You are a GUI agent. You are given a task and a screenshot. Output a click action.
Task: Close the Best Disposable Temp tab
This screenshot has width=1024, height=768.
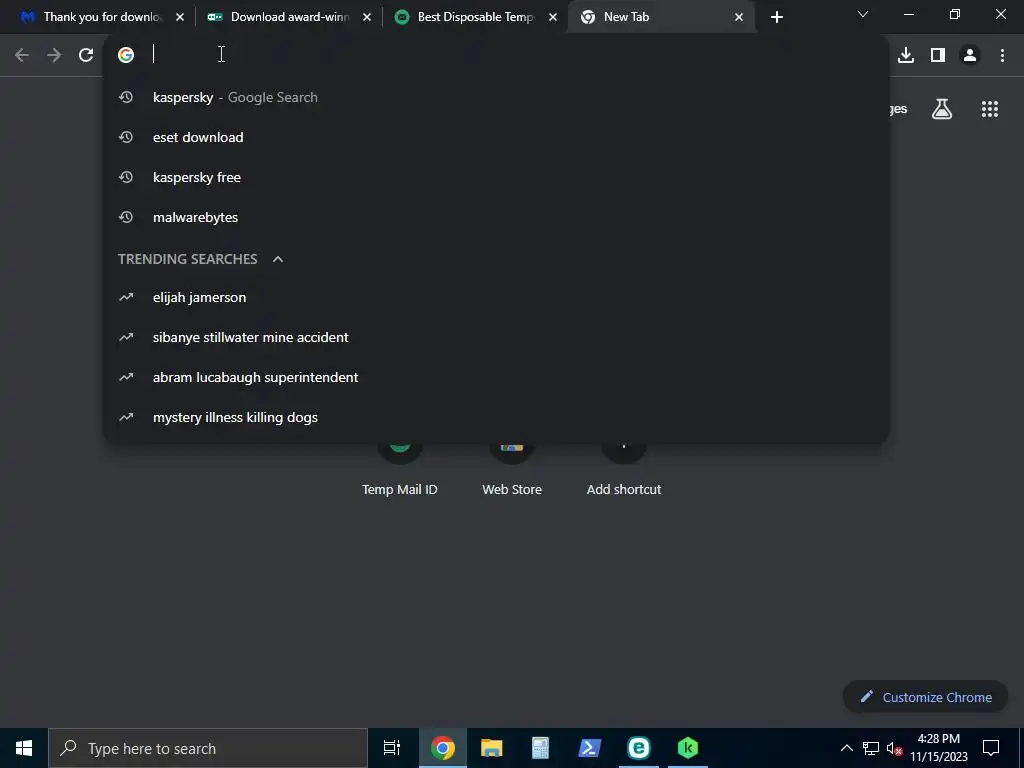pyautogui.click(x=553, y=18)
